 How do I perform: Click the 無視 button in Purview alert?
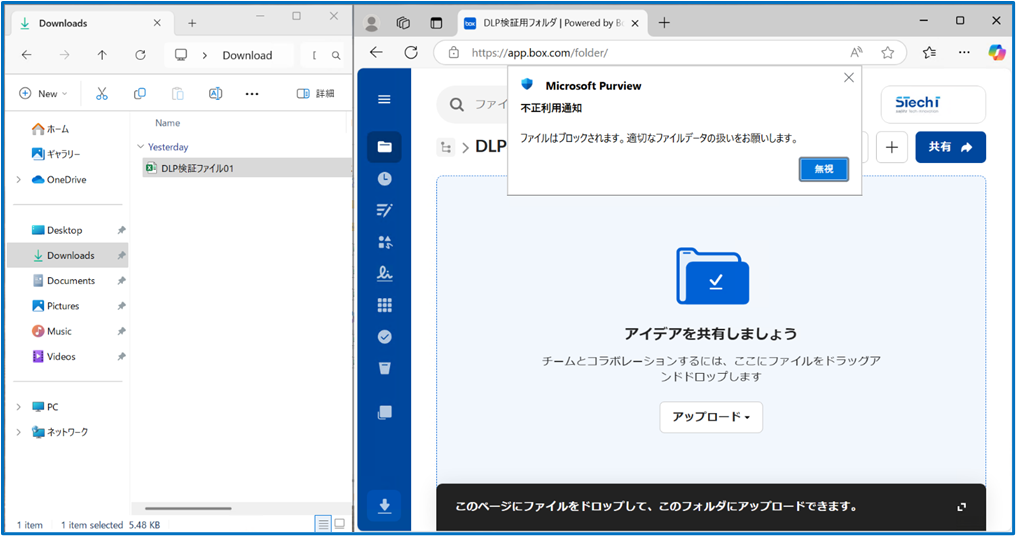coord(823,169)
